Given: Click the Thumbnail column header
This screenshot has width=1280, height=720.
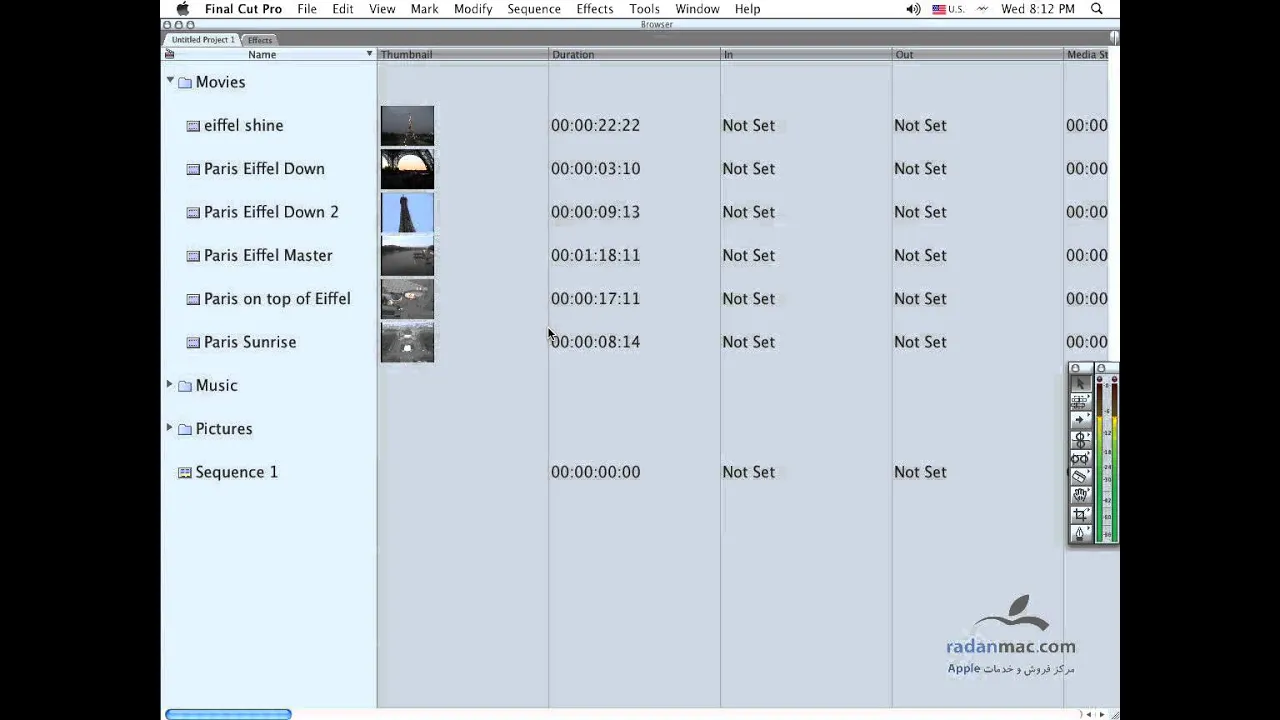Looking at the screenshot, I should pyautogui.click(x=463, y=55).
